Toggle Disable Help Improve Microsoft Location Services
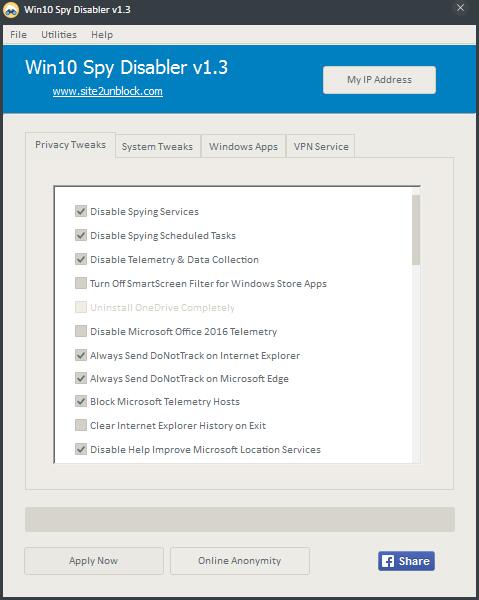This screenshot has width=479, height=600. [81, 449]
